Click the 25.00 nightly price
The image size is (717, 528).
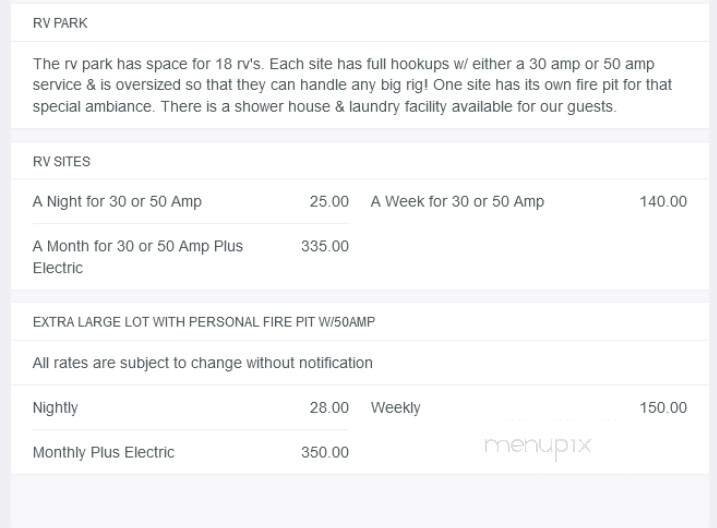[x=329, y=201]
